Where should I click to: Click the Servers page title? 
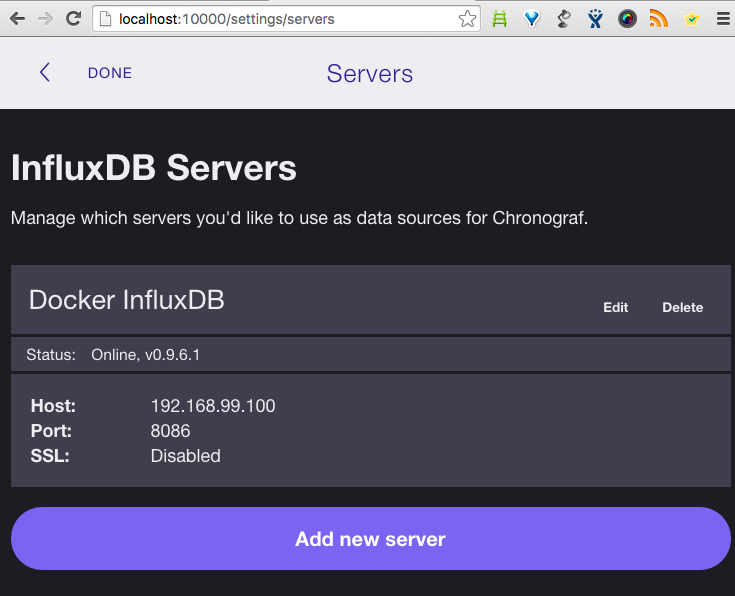tap(370, 74)
